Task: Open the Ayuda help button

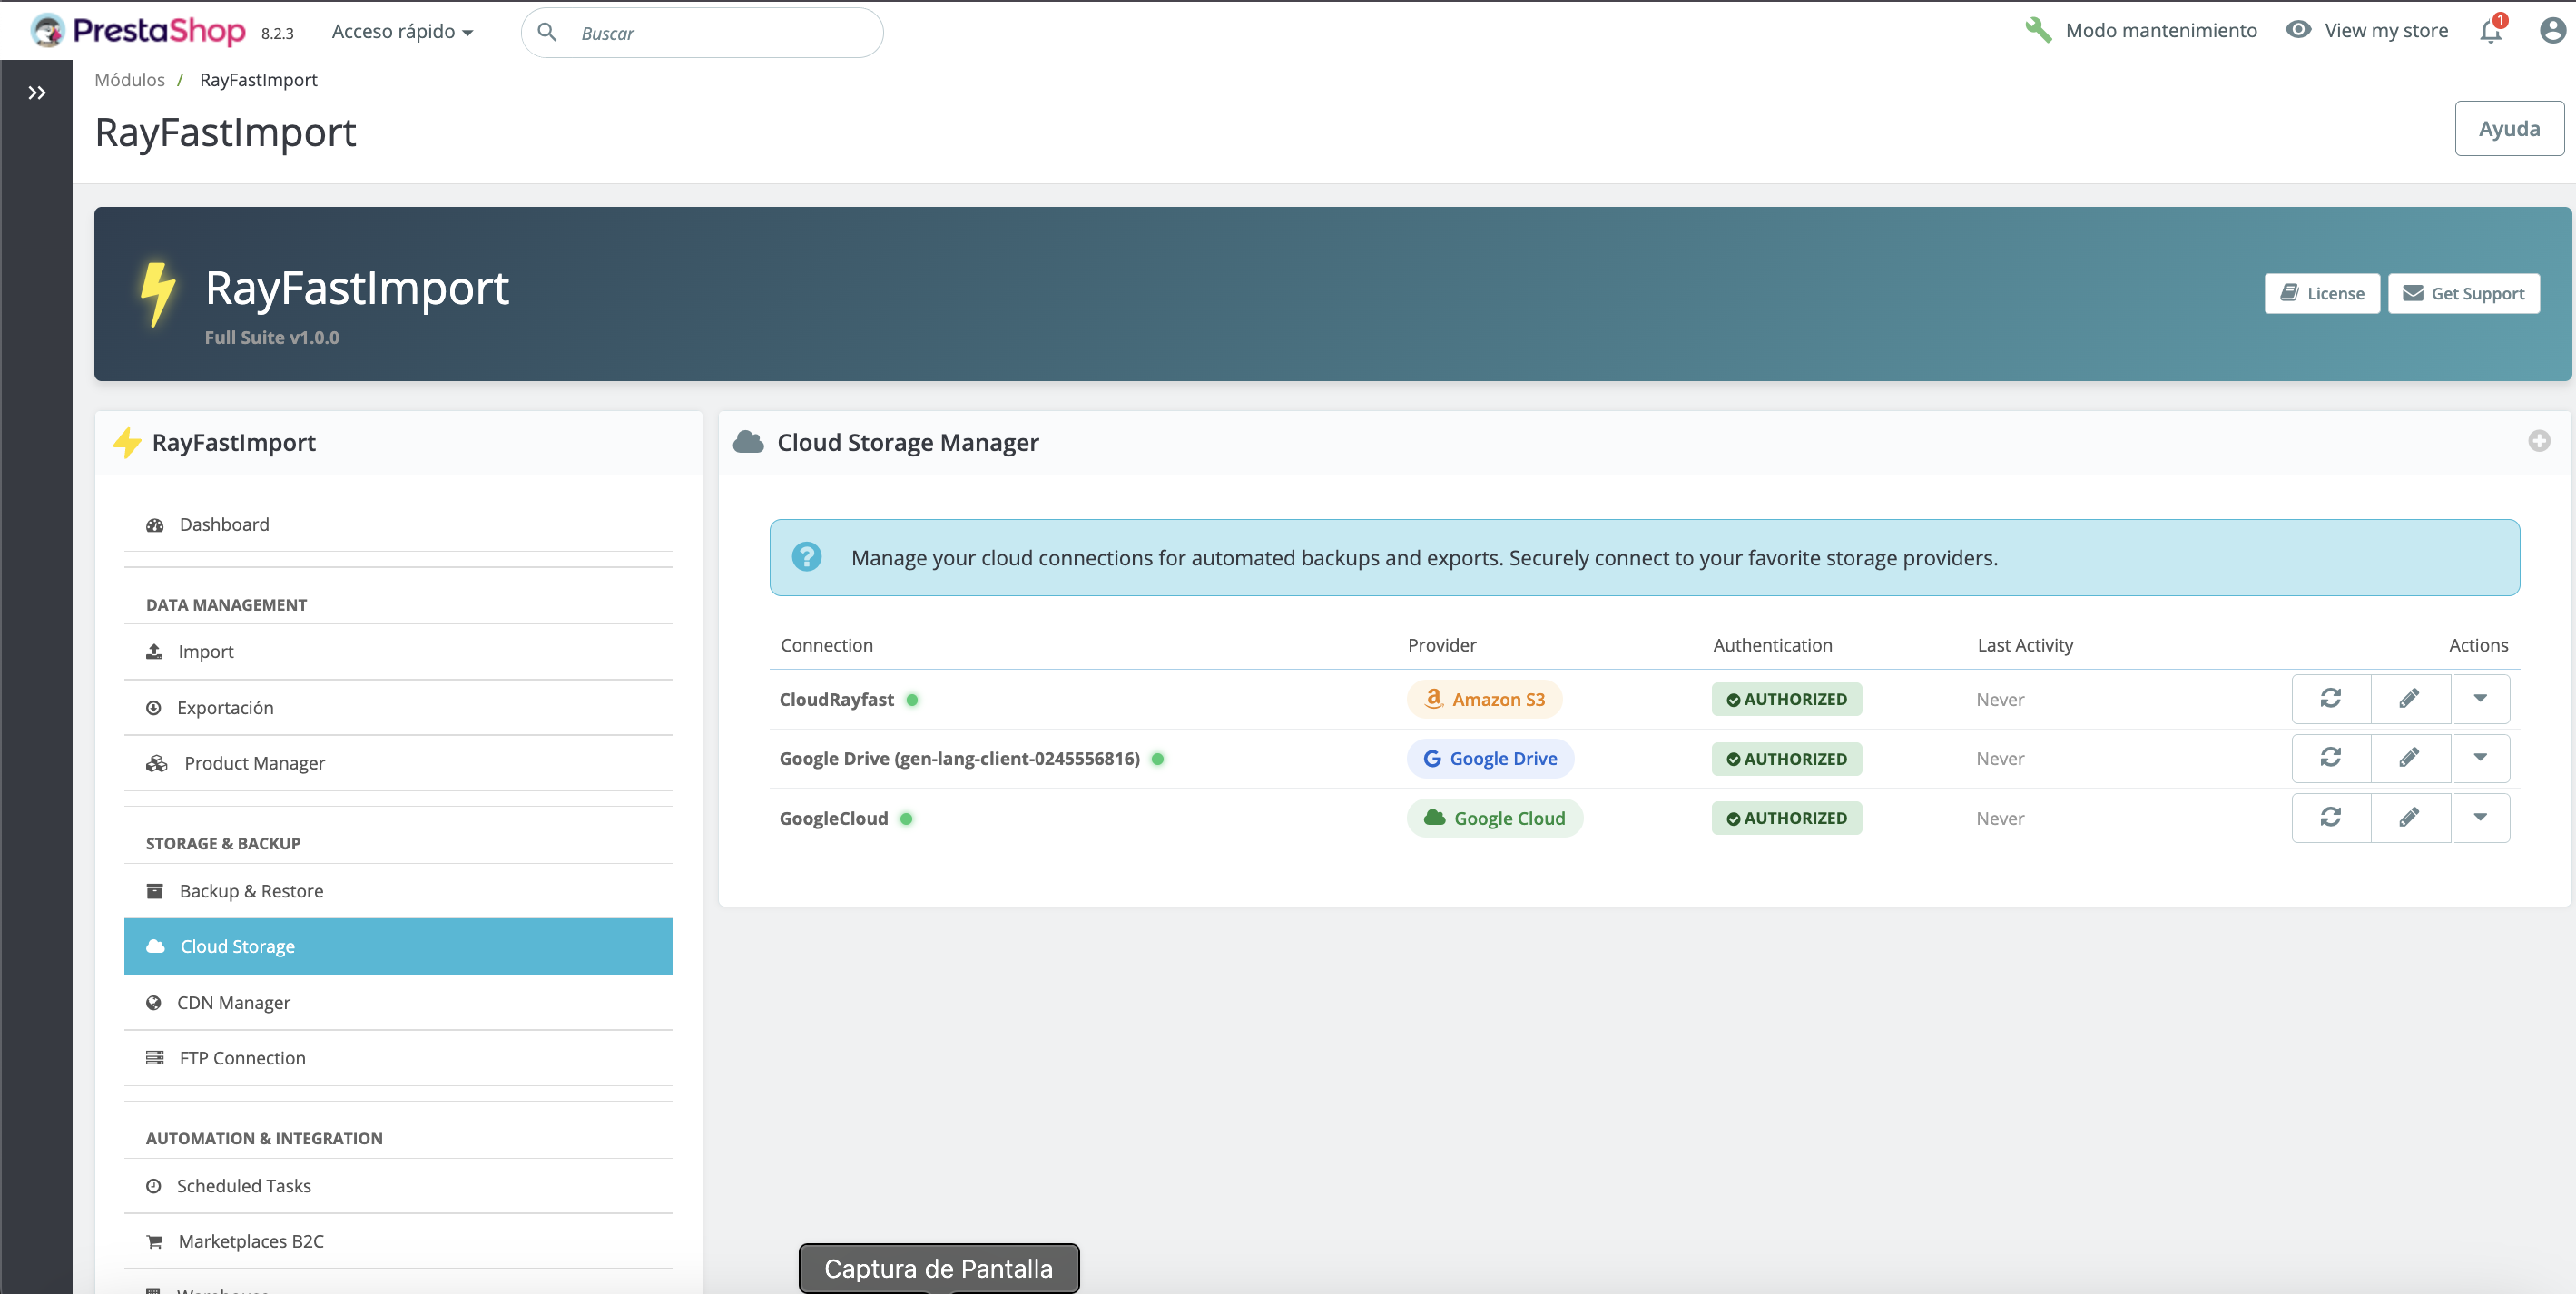Action: pyautogui.click(x=2508, y=128)
